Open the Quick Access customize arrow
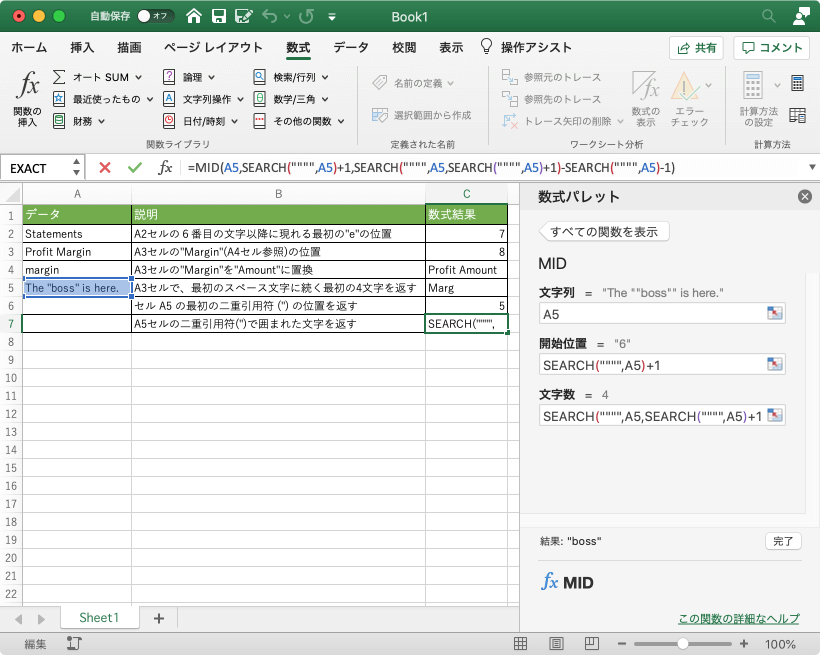This screenshot has height=655, width=820. coord(332,17)
